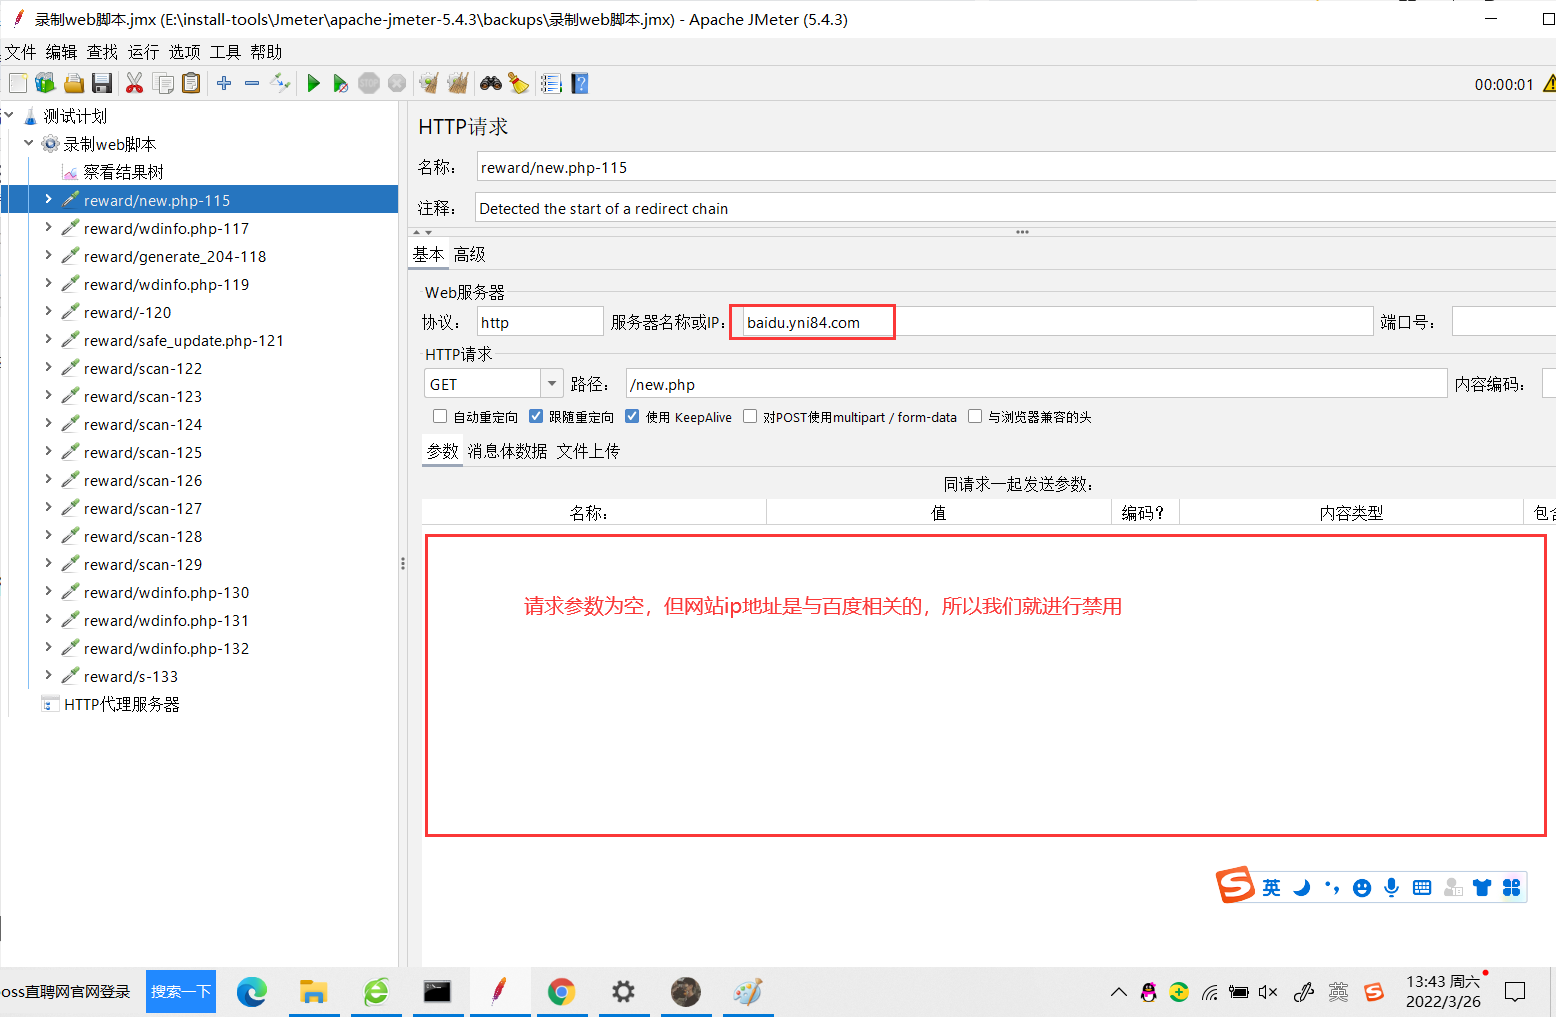
Task: Save the test plan with floppy icon
Action: click(x=101, y=83)
